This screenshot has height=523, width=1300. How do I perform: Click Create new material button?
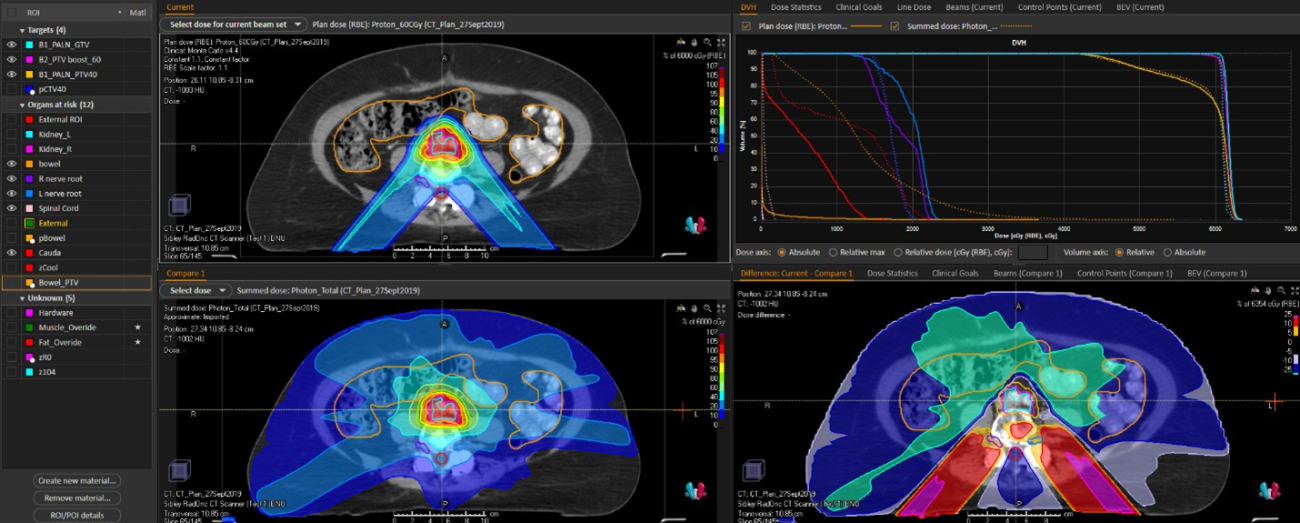tap(77, 481)
